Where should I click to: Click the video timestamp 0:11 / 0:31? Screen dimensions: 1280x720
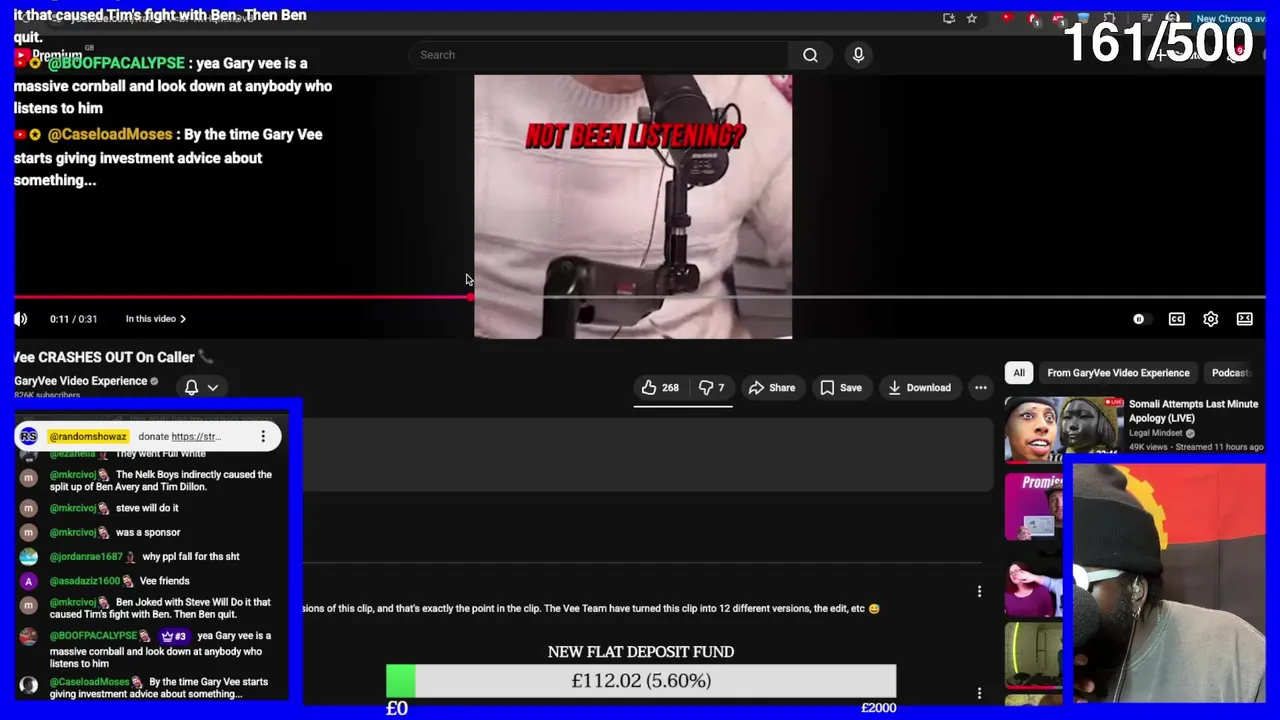coord(73,319)
